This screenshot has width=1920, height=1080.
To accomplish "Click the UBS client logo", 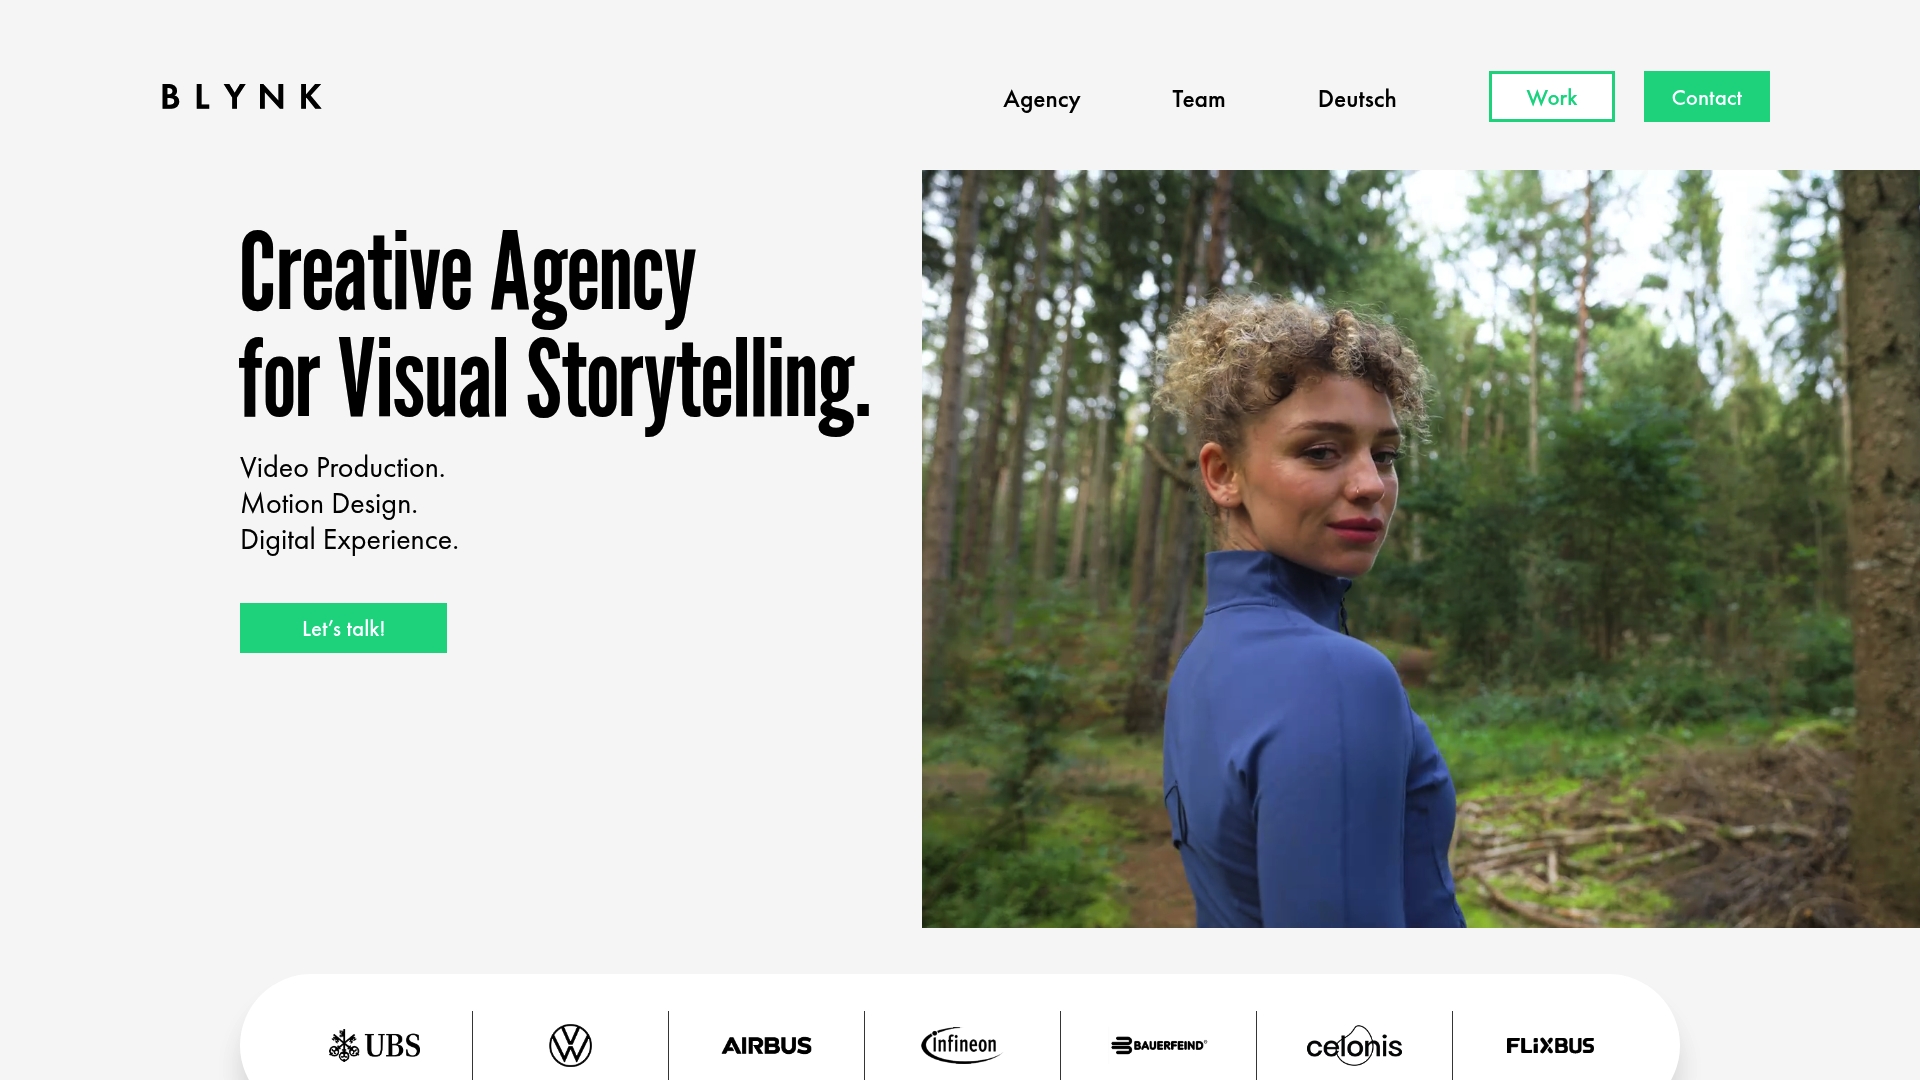I will click(374, 1045).
